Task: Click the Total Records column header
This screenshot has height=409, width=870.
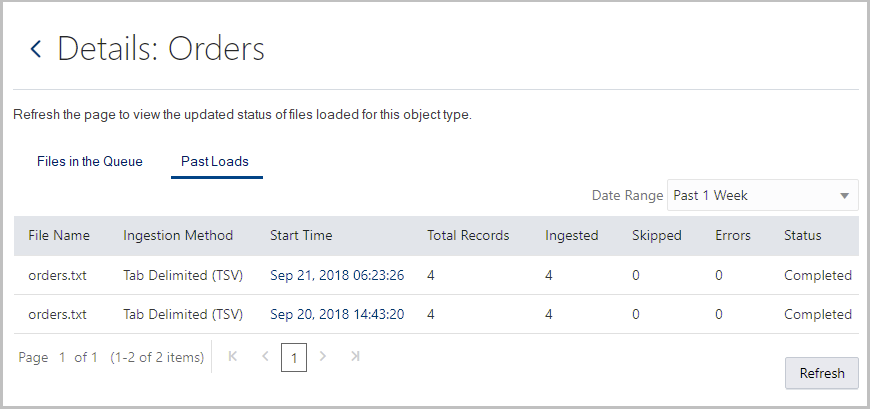Action: 468,236
